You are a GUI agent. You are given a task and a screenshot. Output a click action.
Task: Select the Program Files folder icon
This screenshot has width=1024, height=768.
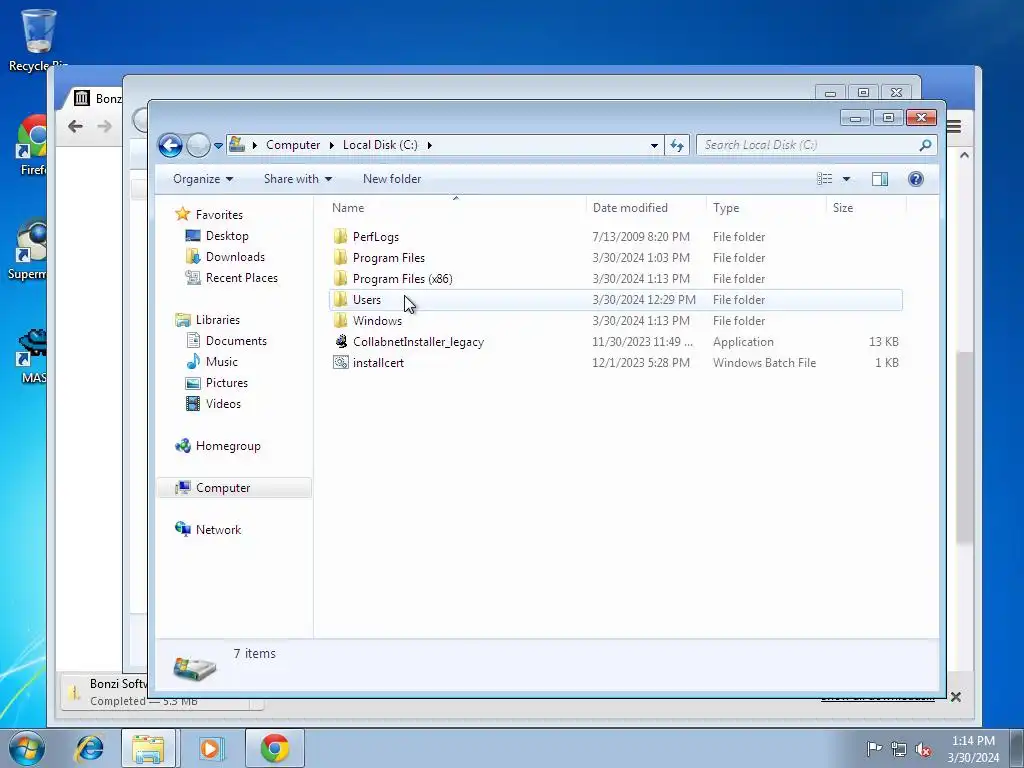coord(340,257)
